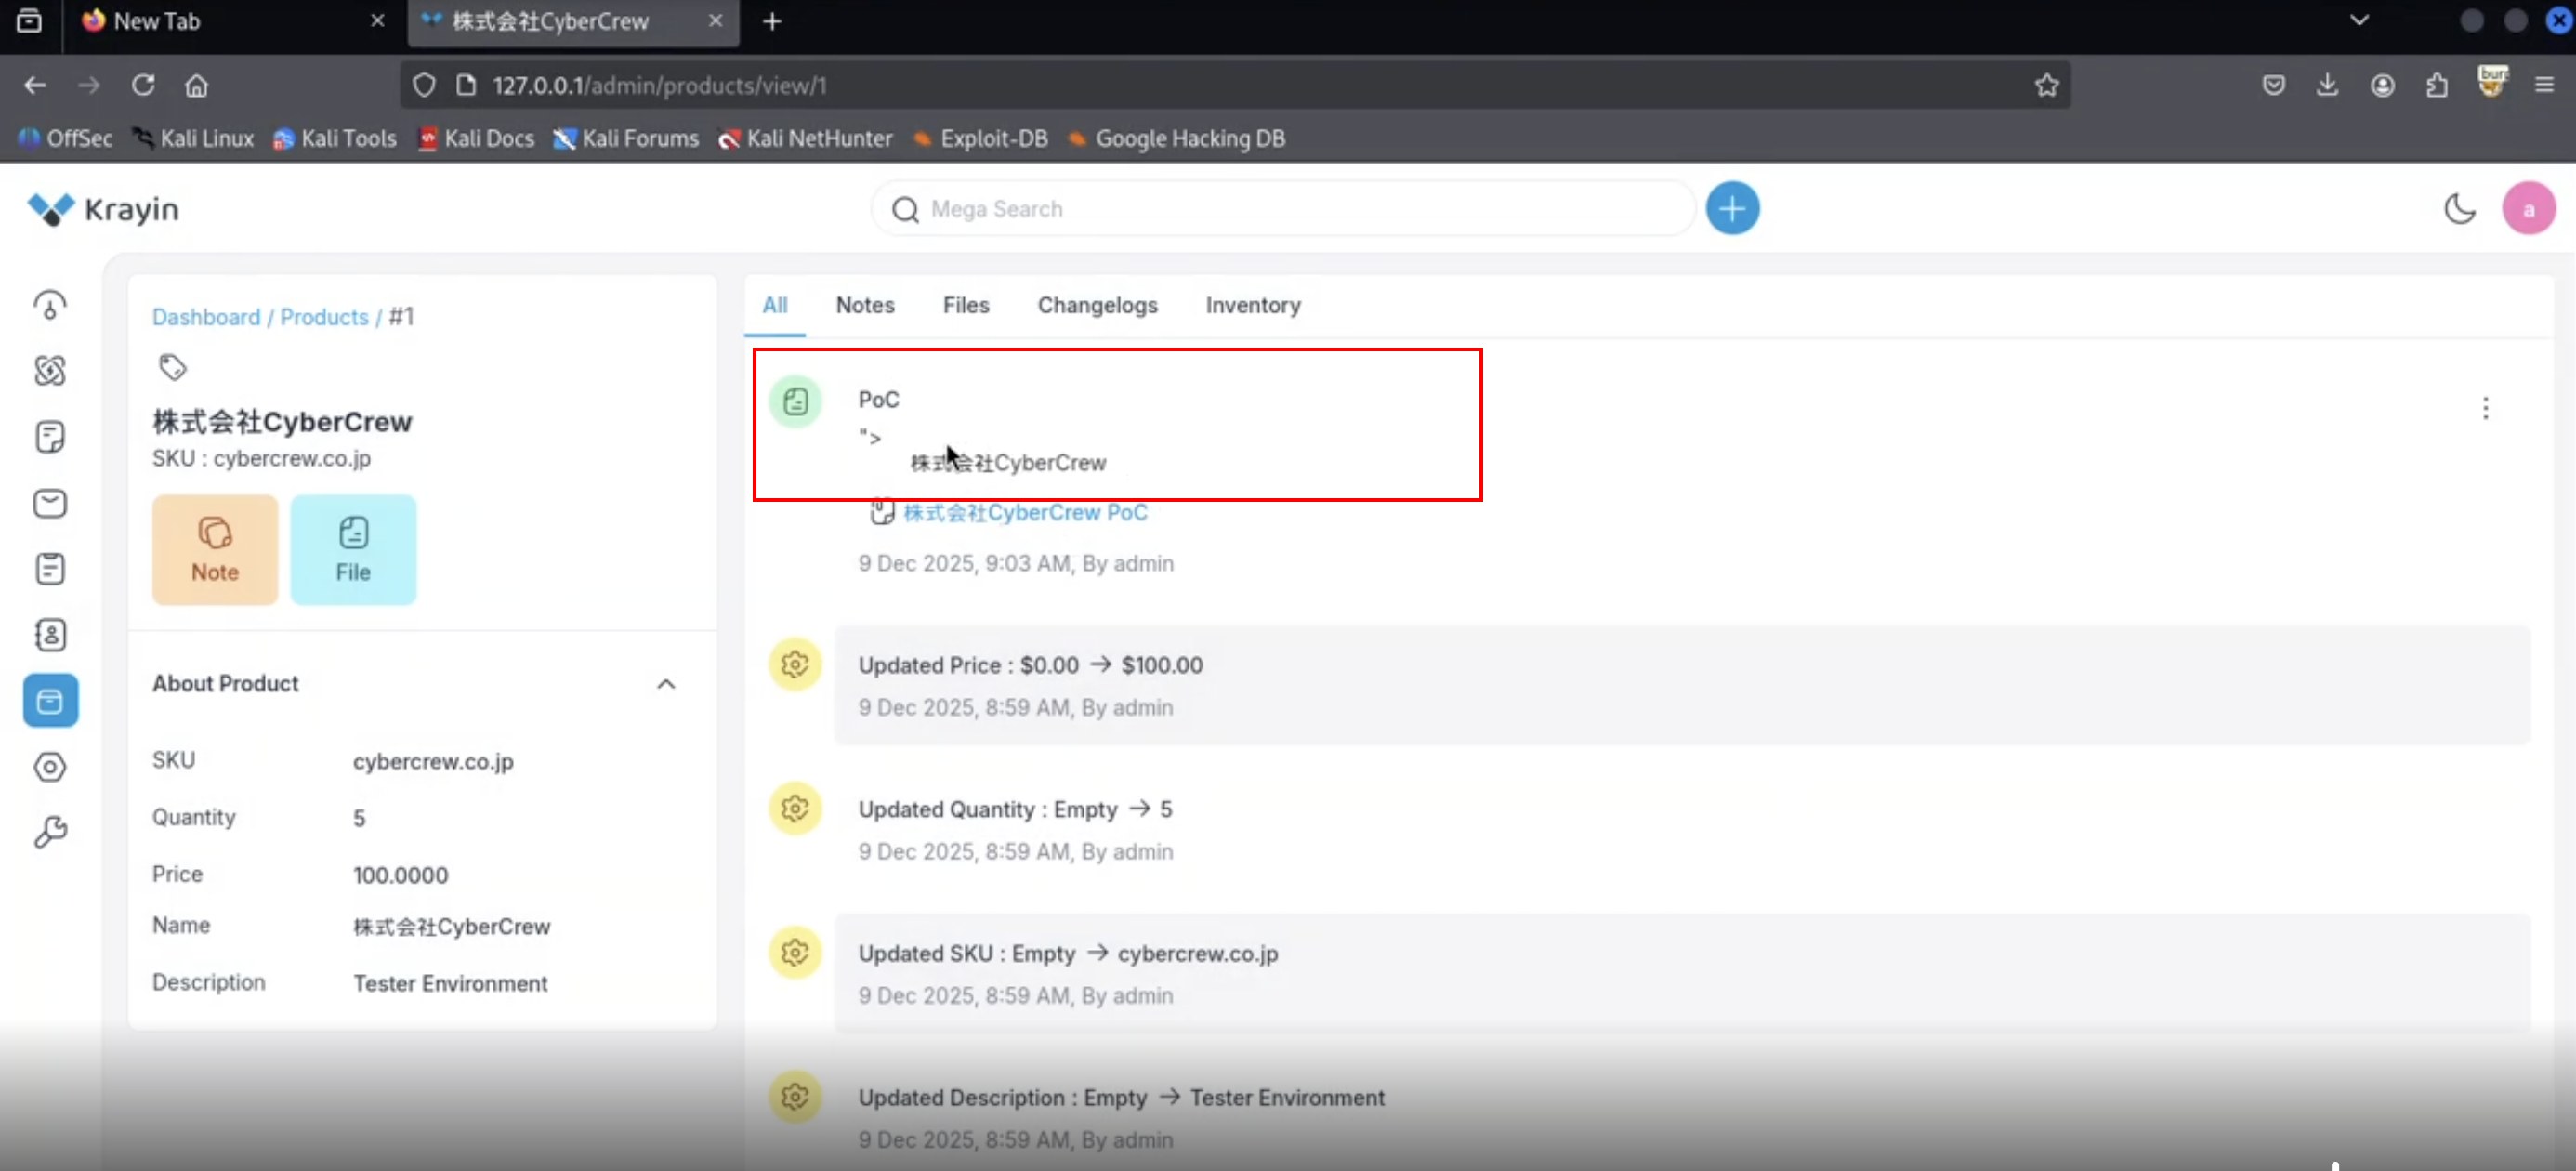Open the list all tabs chevron
This screenshot has width=2576, height=1171.
click(2359, 20)
